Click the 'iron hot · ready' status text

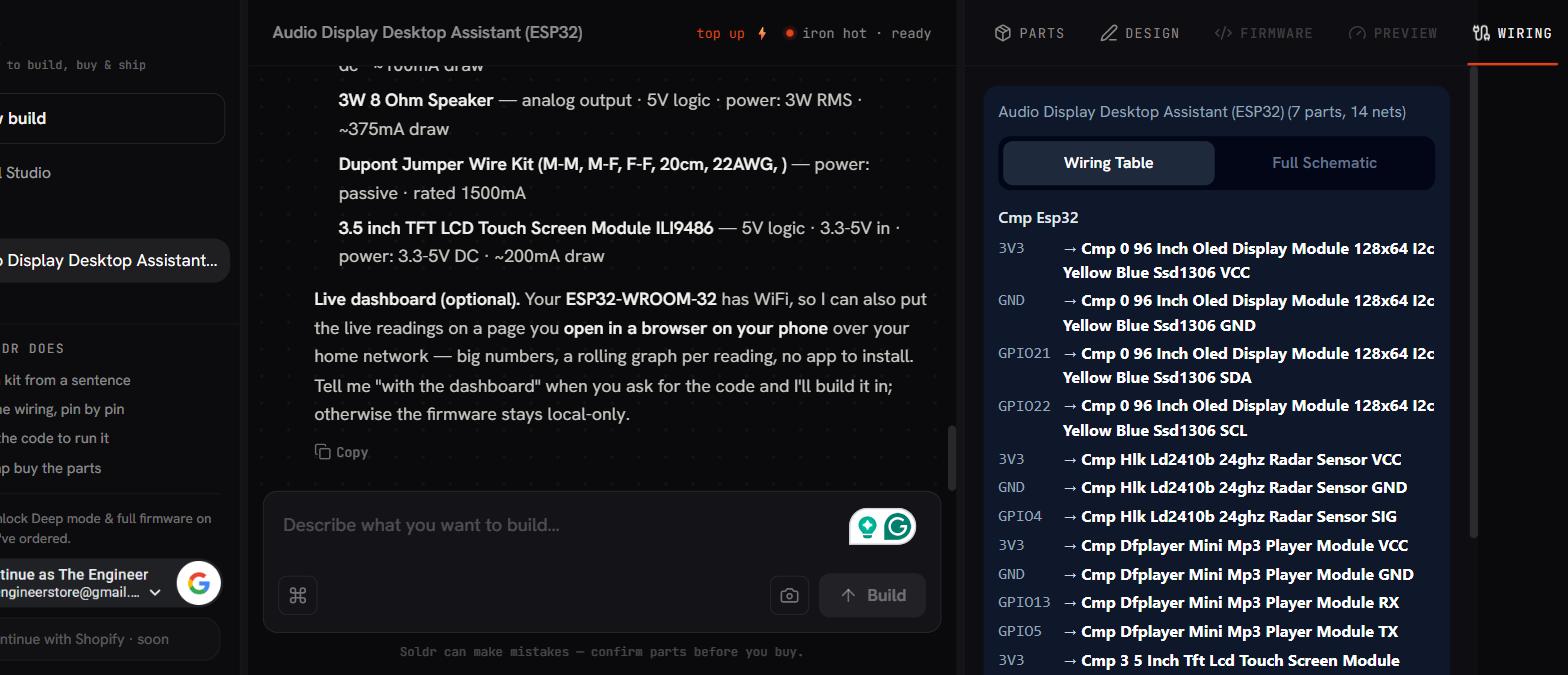pos(866,33)
